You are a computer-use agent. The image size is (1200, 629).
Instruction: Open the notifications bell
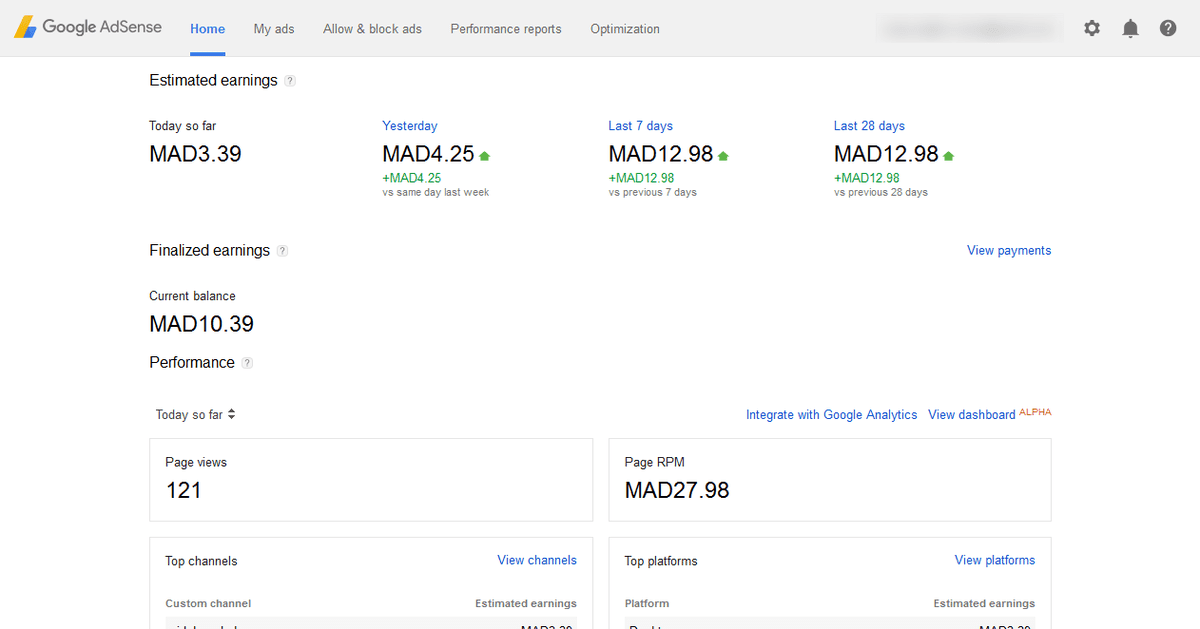click(x=1130, y=29)
